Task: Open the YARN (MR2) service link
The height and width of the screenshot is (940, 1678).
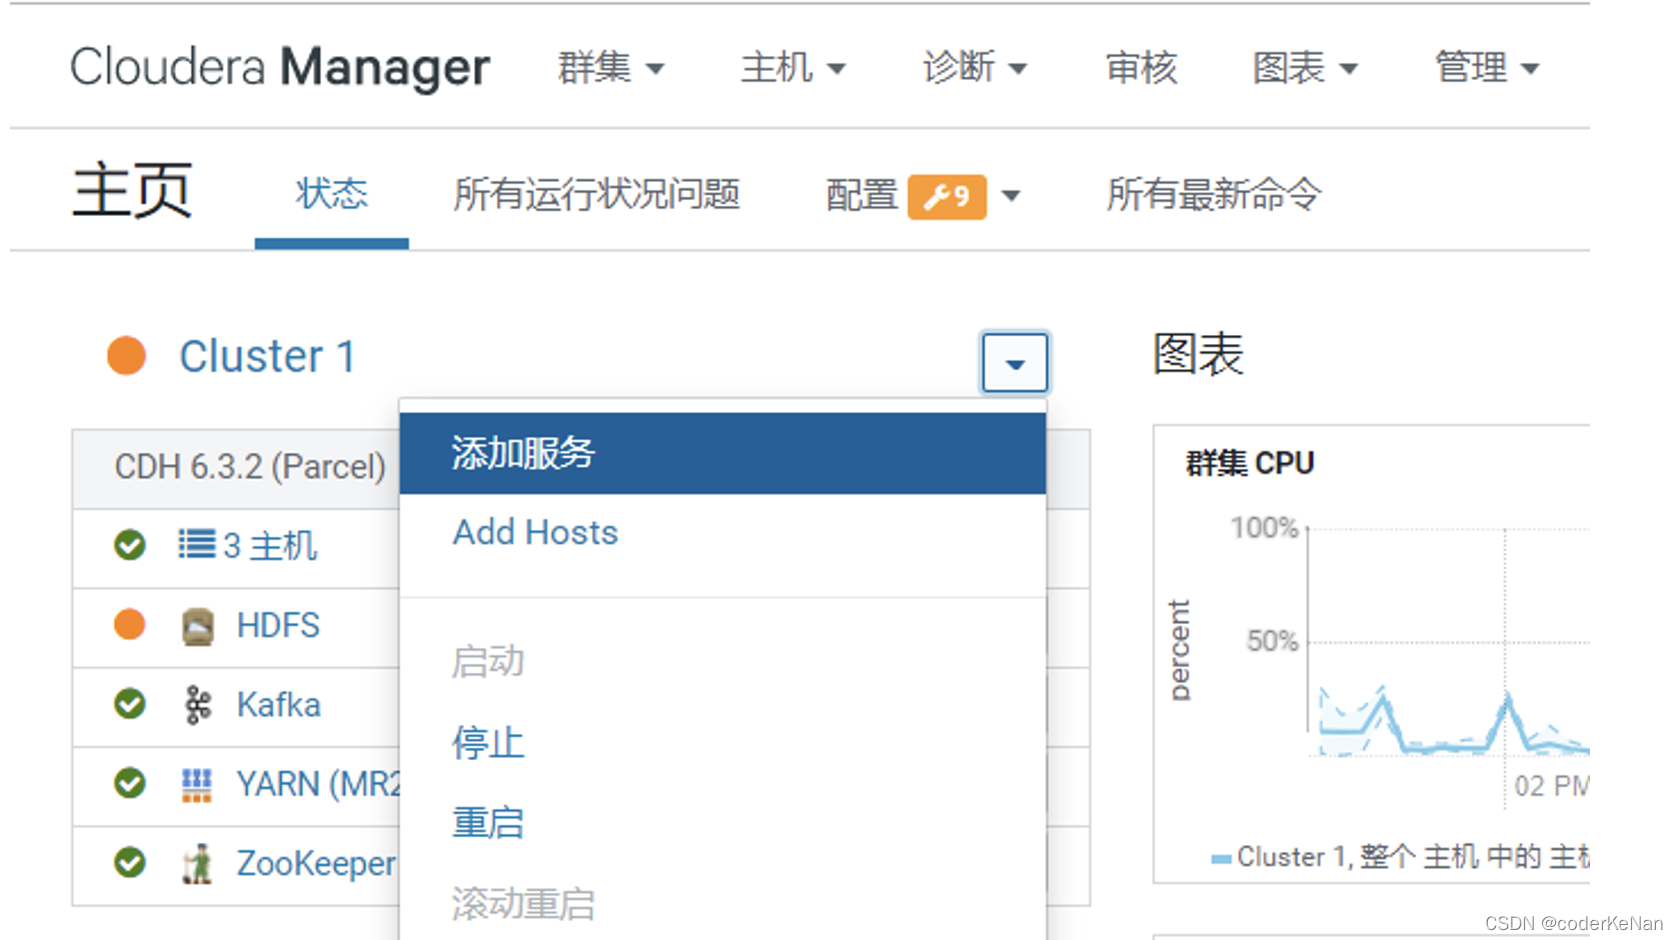Action: click(x=318, y=784)
